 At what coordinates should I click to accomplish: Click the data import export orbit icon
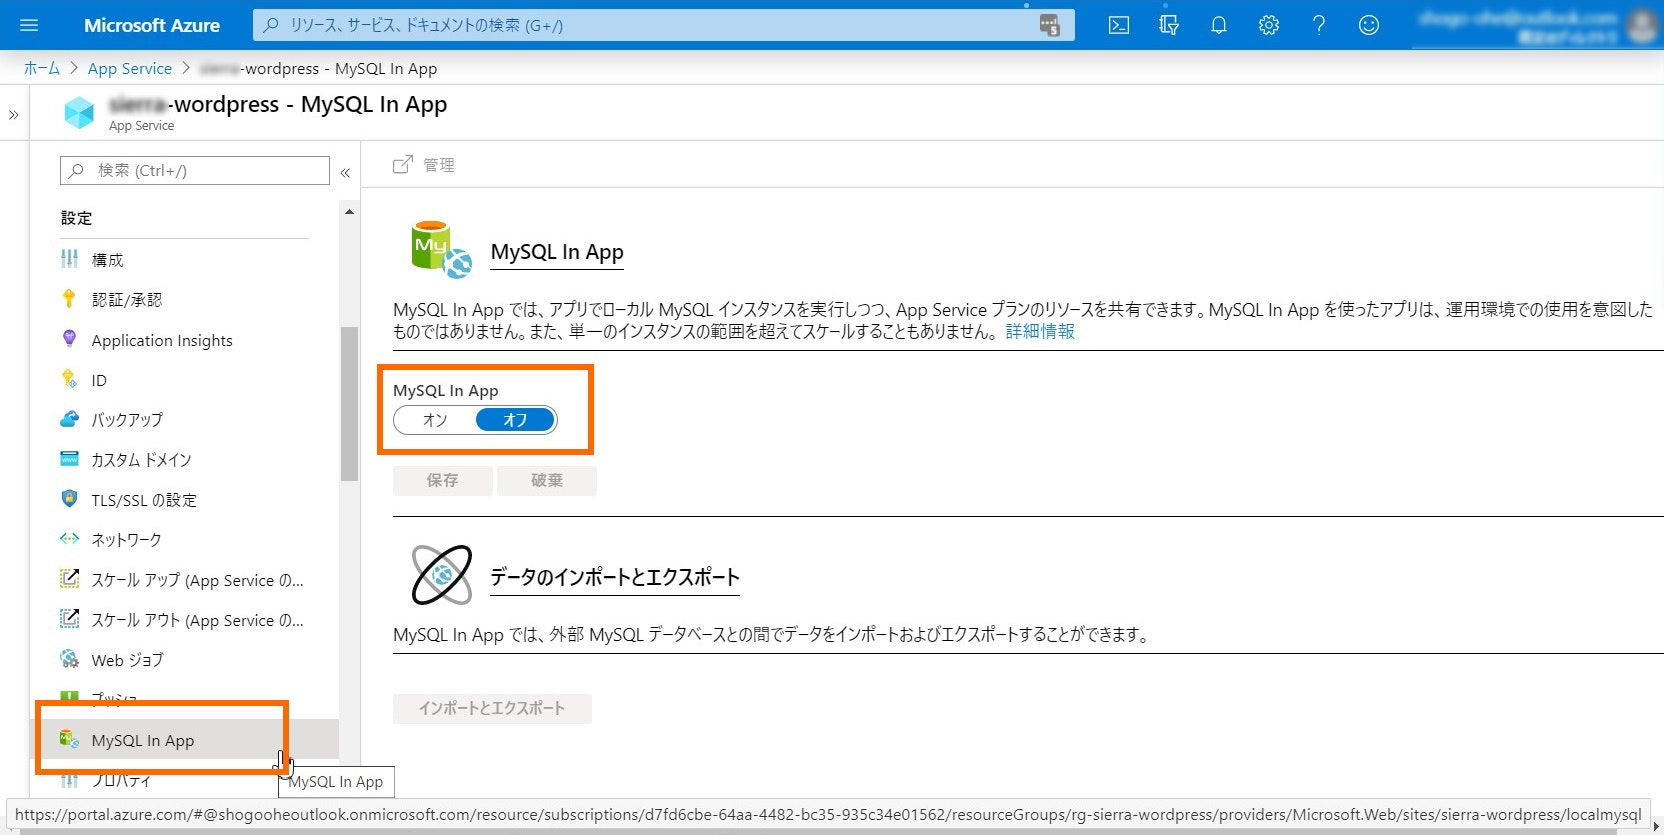coord(441,575)
